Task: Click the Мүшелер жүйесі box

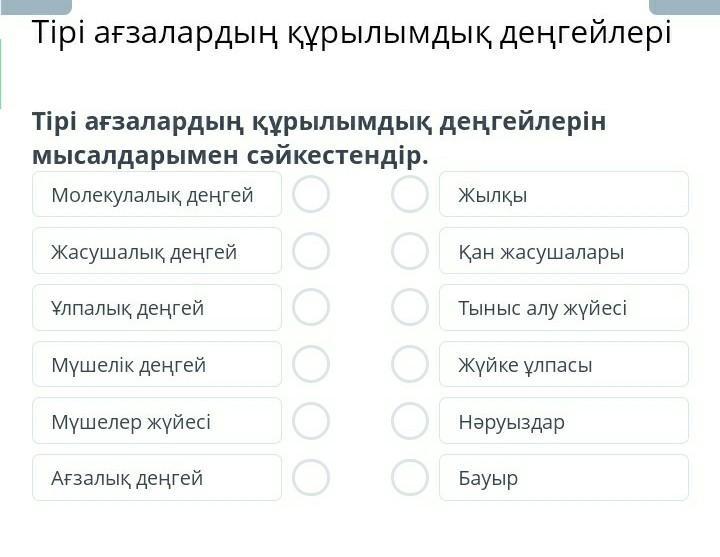Action: (x=157, y=421)
